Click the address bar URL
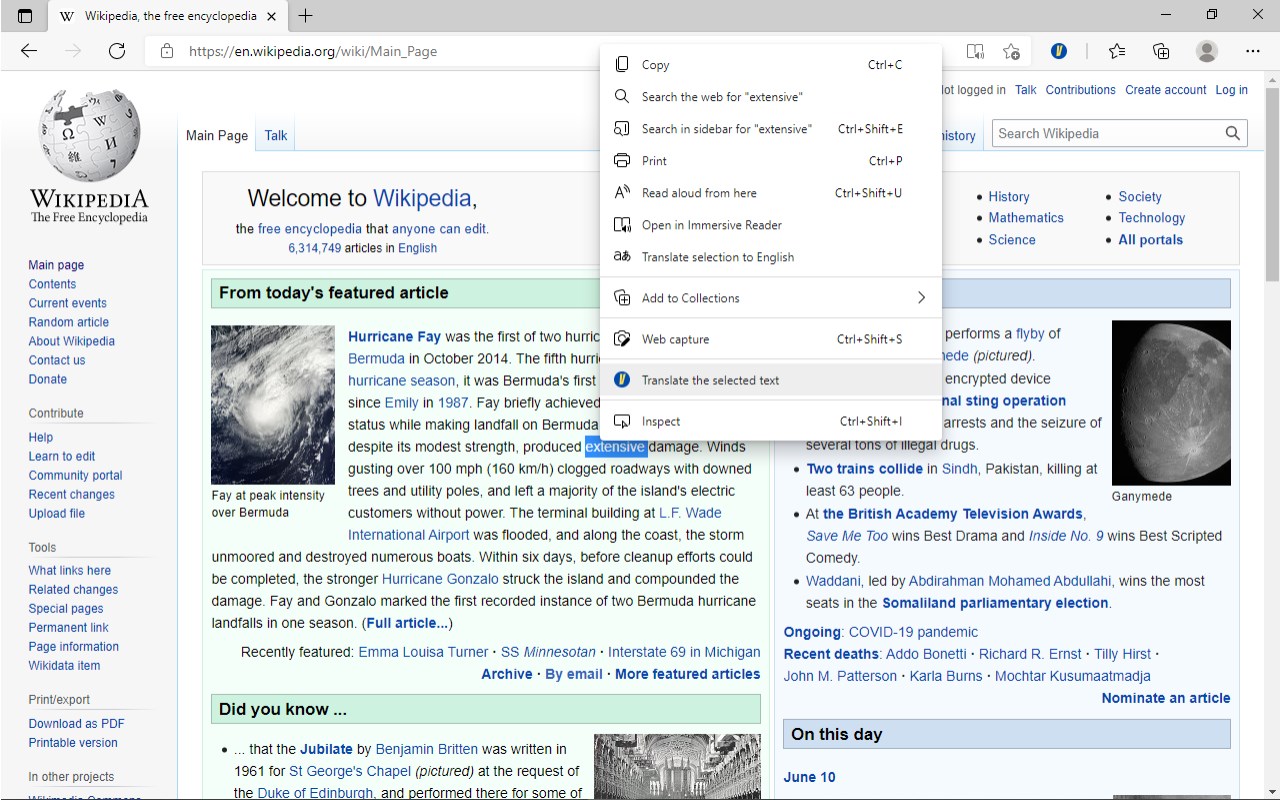Viewport: 1280px width, 800px height. pos(313,51)
